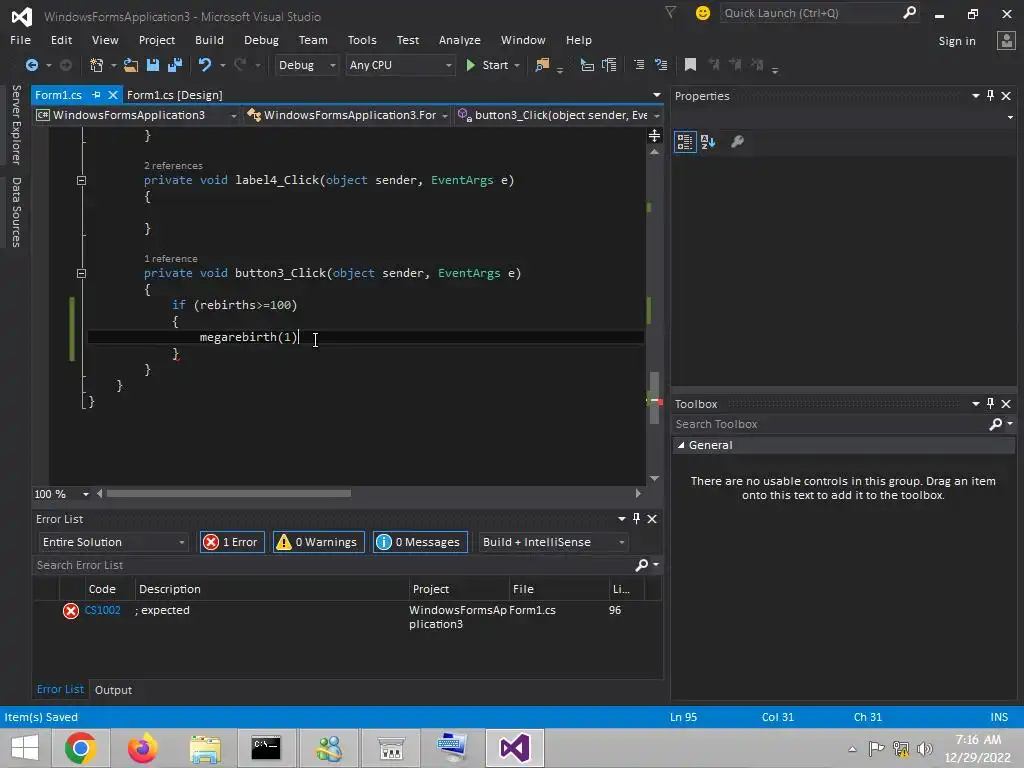
Task: Open the Build + IntelliSense dropdown
Action: point(553,542)
